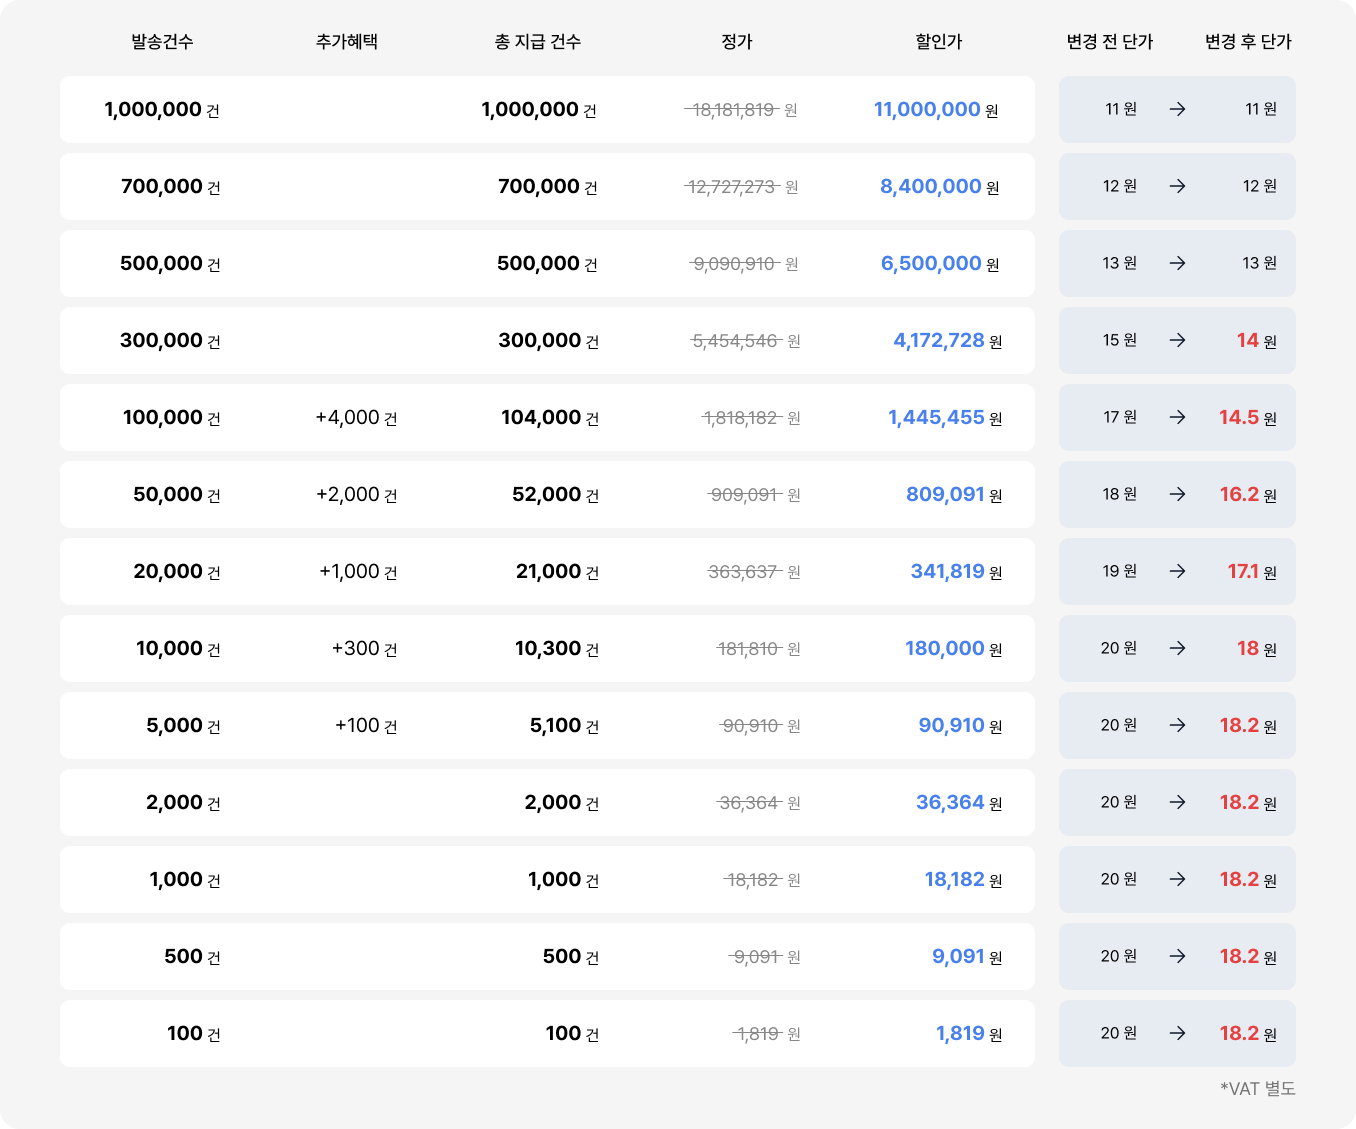Click the arrow between 18 원 and 16.2 원
Image resolution: width=1356 pixels, height=1129 pixels.
pos(1177,494)
